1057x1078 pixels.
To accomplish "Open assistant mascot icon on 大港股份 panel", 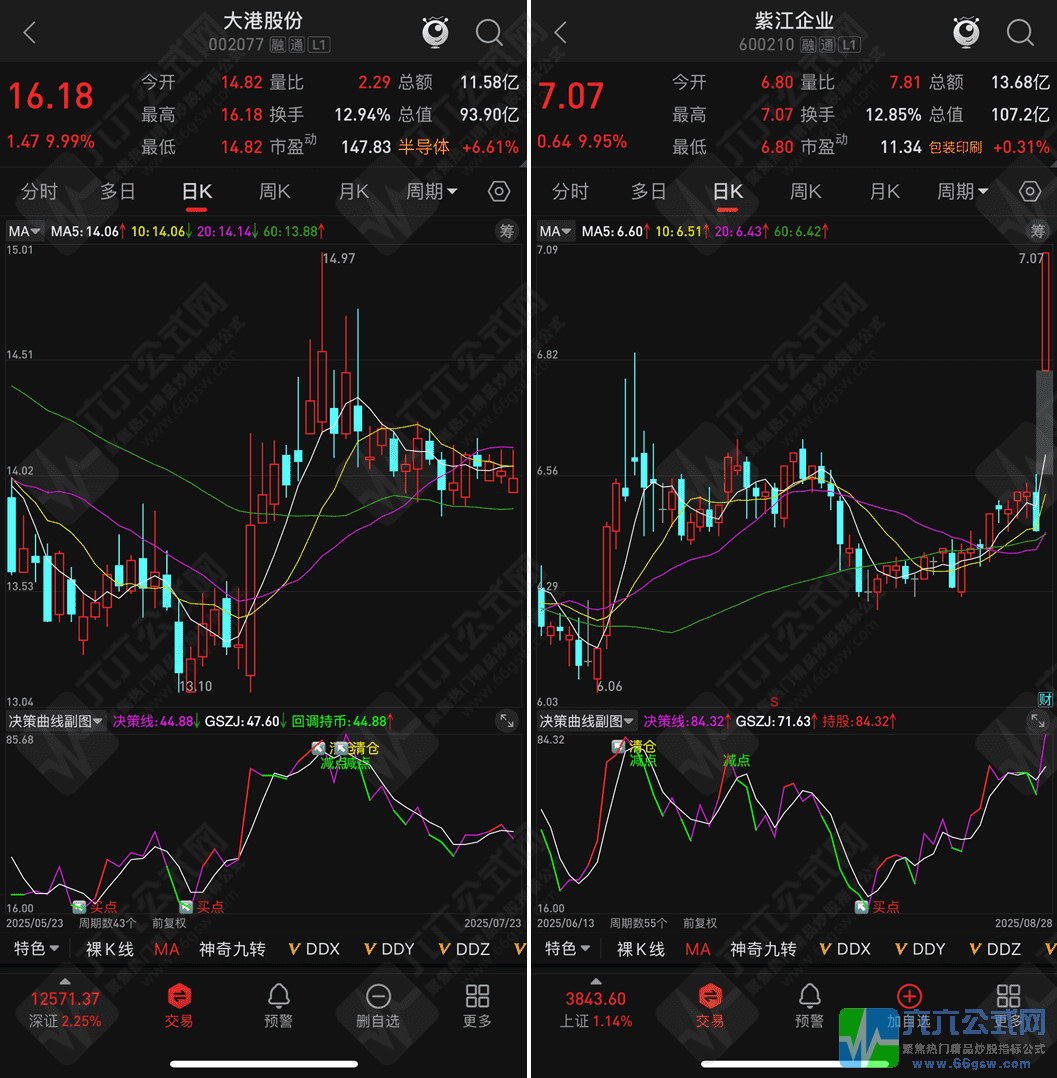I will [435, 32].
